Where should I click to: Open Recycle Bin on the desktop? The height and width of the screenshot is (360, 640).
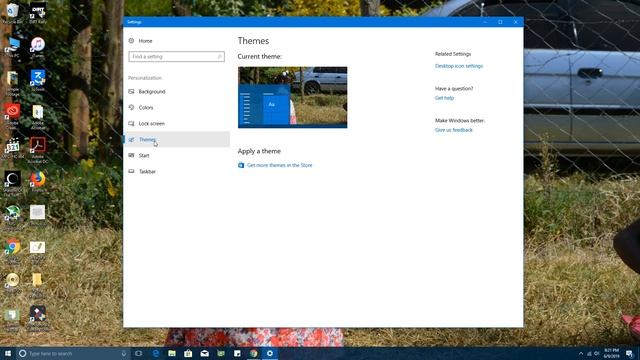tap(12, 12)
